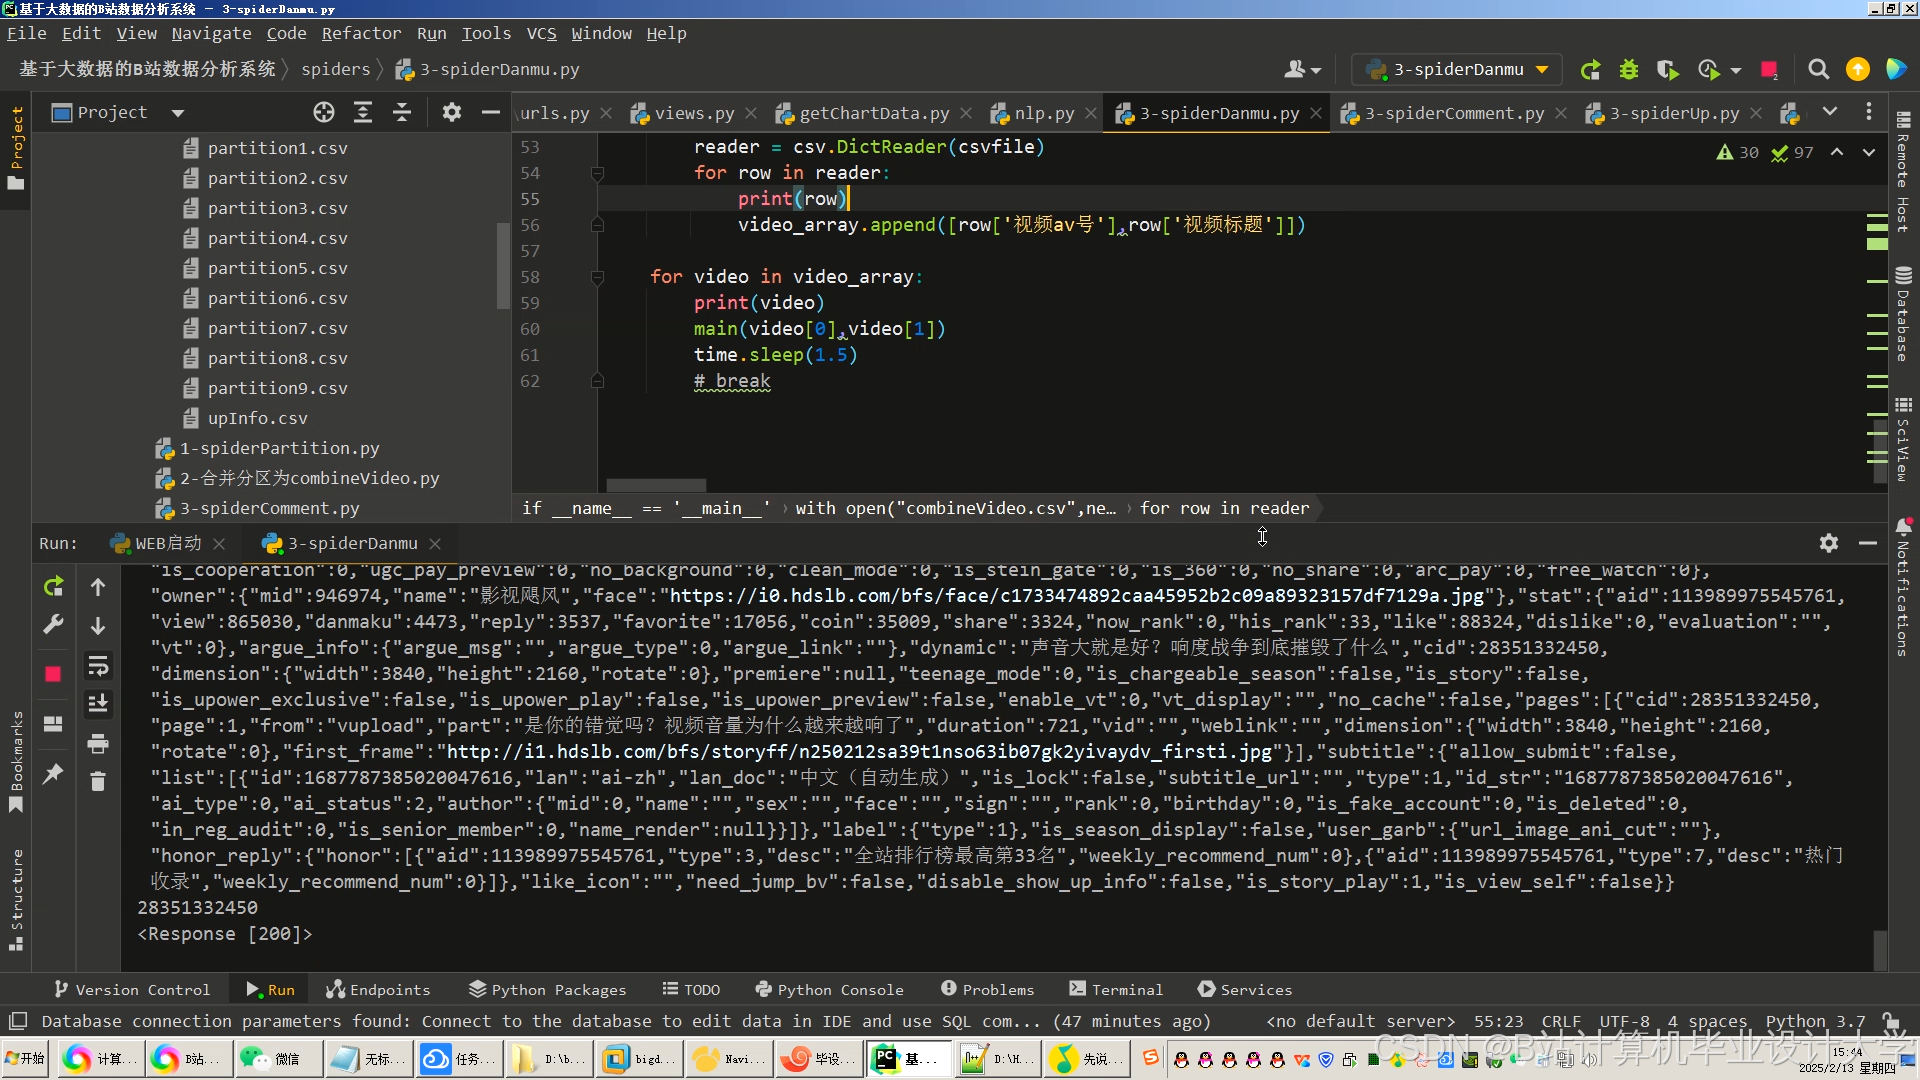Click the spiders breadcrumb link

(338, 69)
